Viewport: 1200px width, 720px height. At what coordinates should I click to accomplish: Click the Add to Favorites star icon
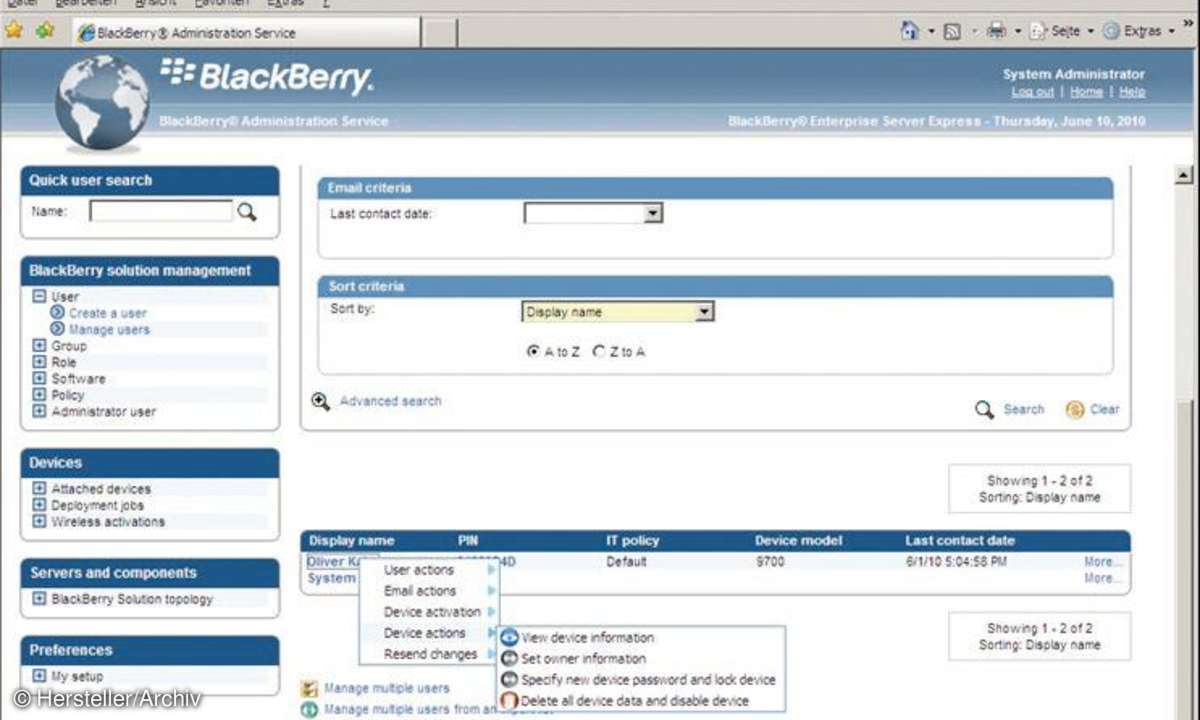click(x=44, y=30)
